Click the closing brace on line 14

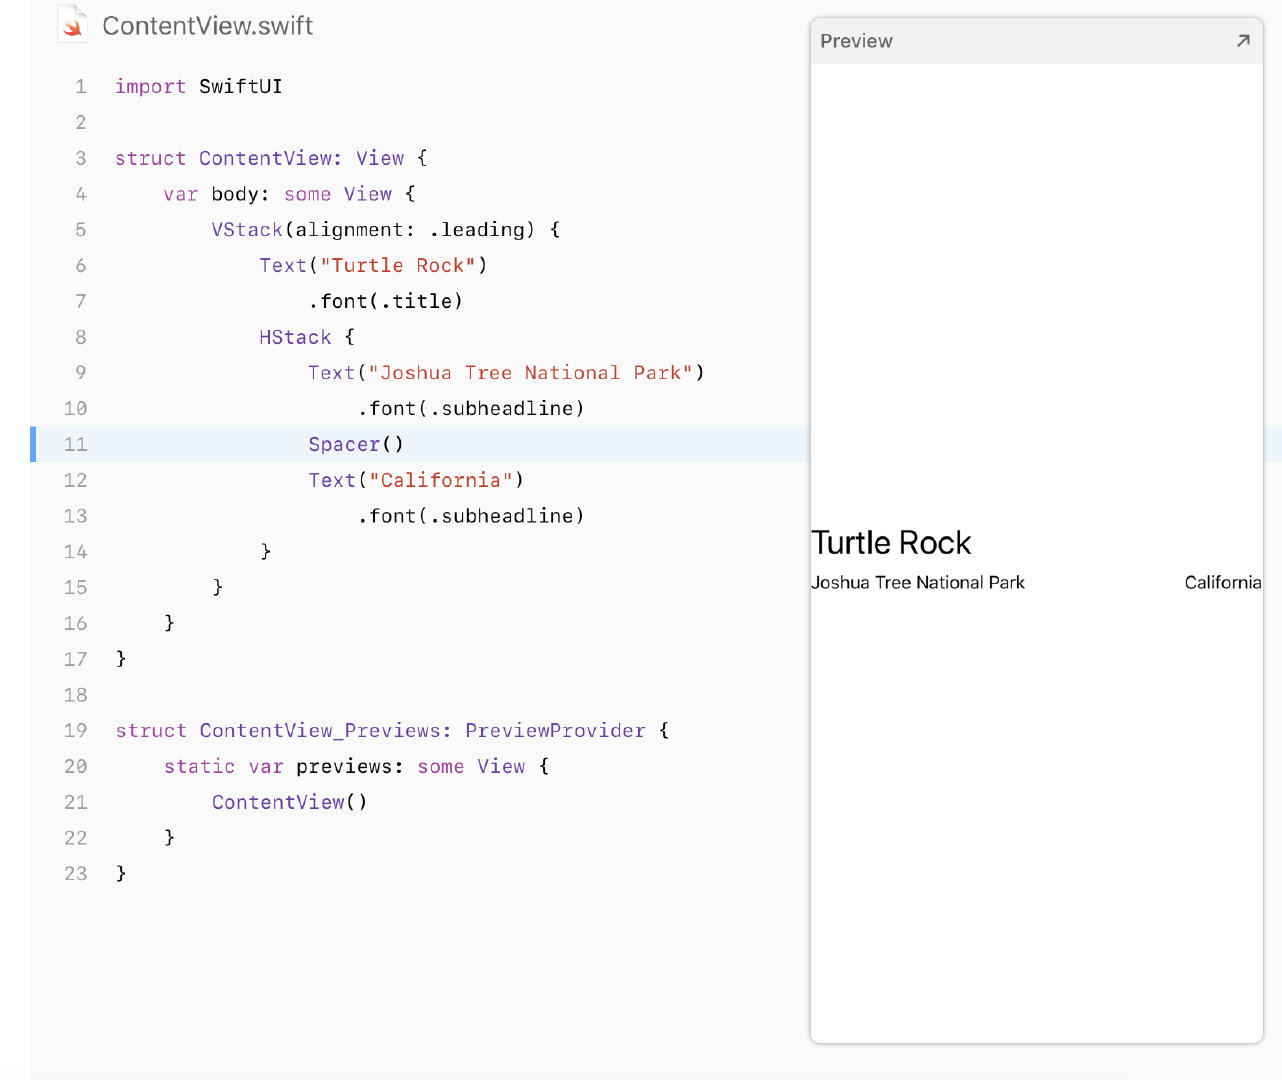click(266, 551)
